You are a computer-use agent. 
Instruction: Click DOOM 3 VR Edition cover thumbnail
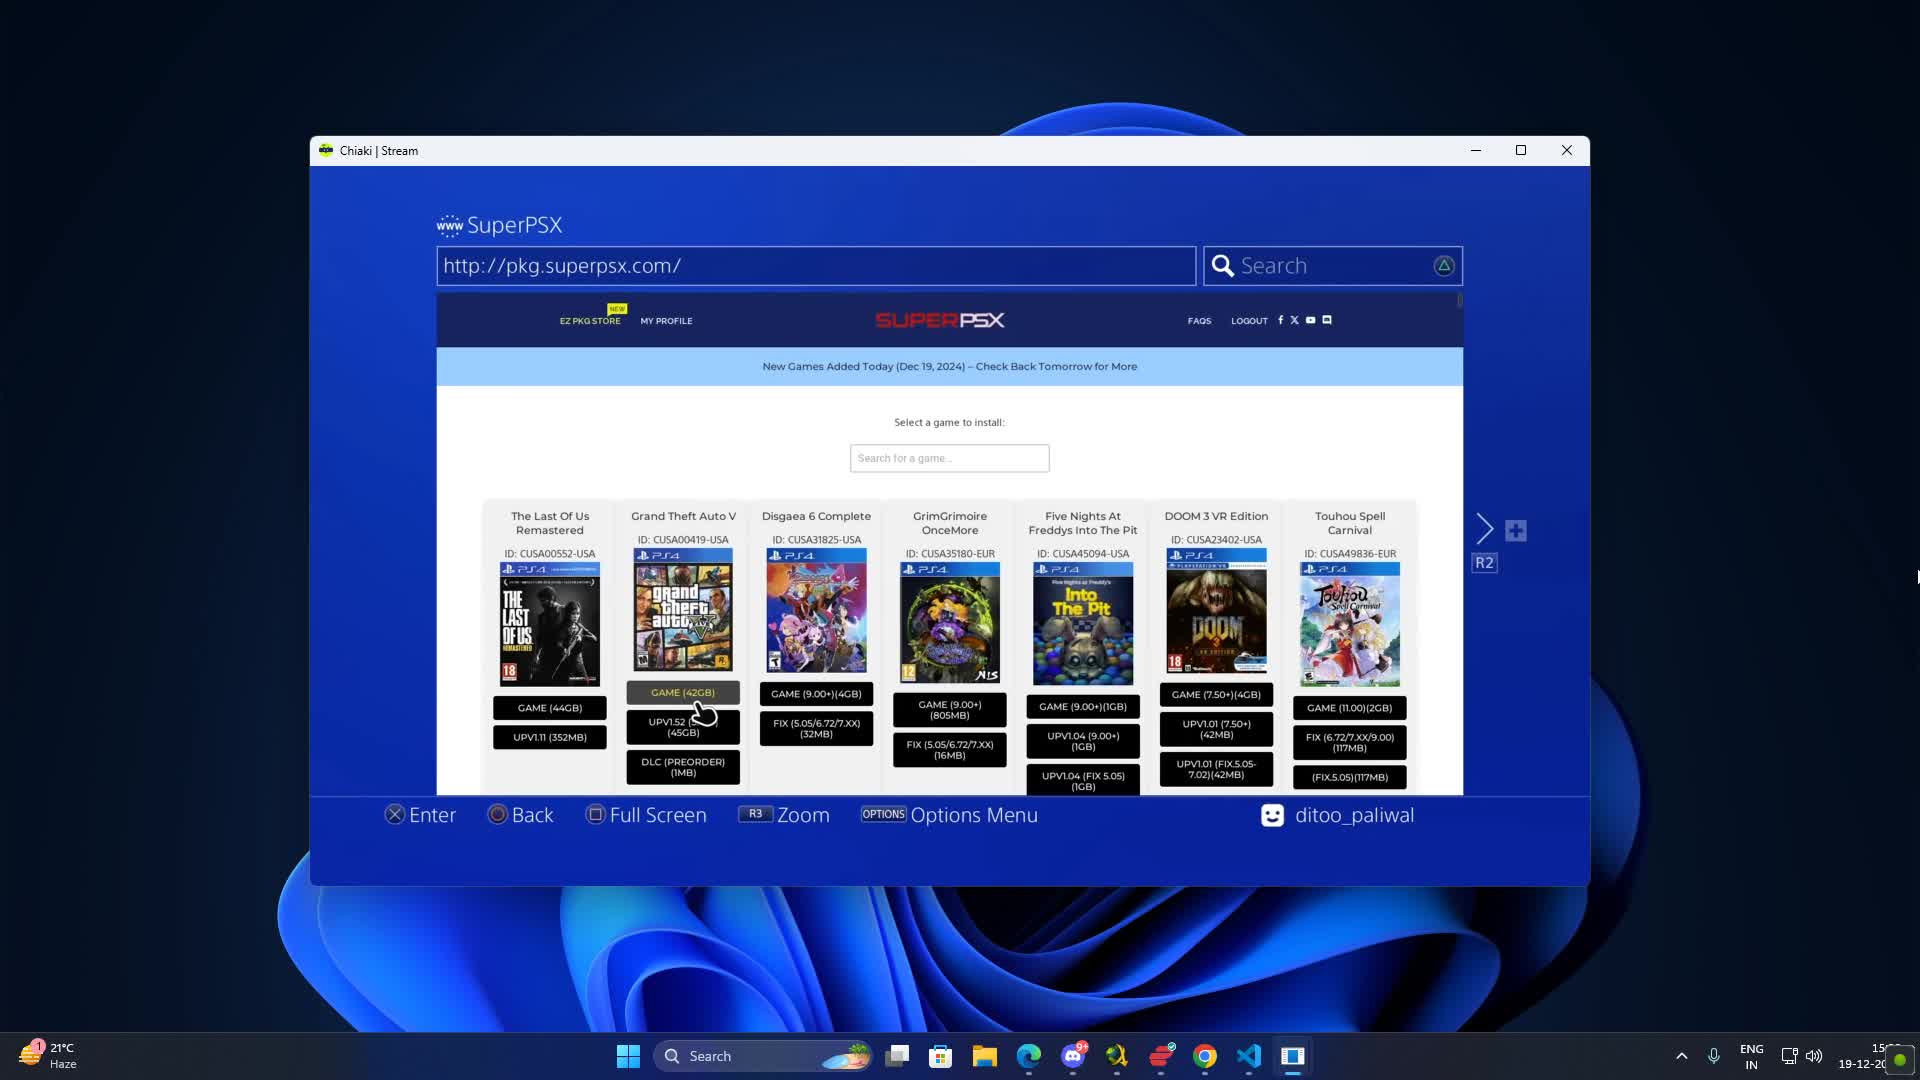click(1216, 611)
